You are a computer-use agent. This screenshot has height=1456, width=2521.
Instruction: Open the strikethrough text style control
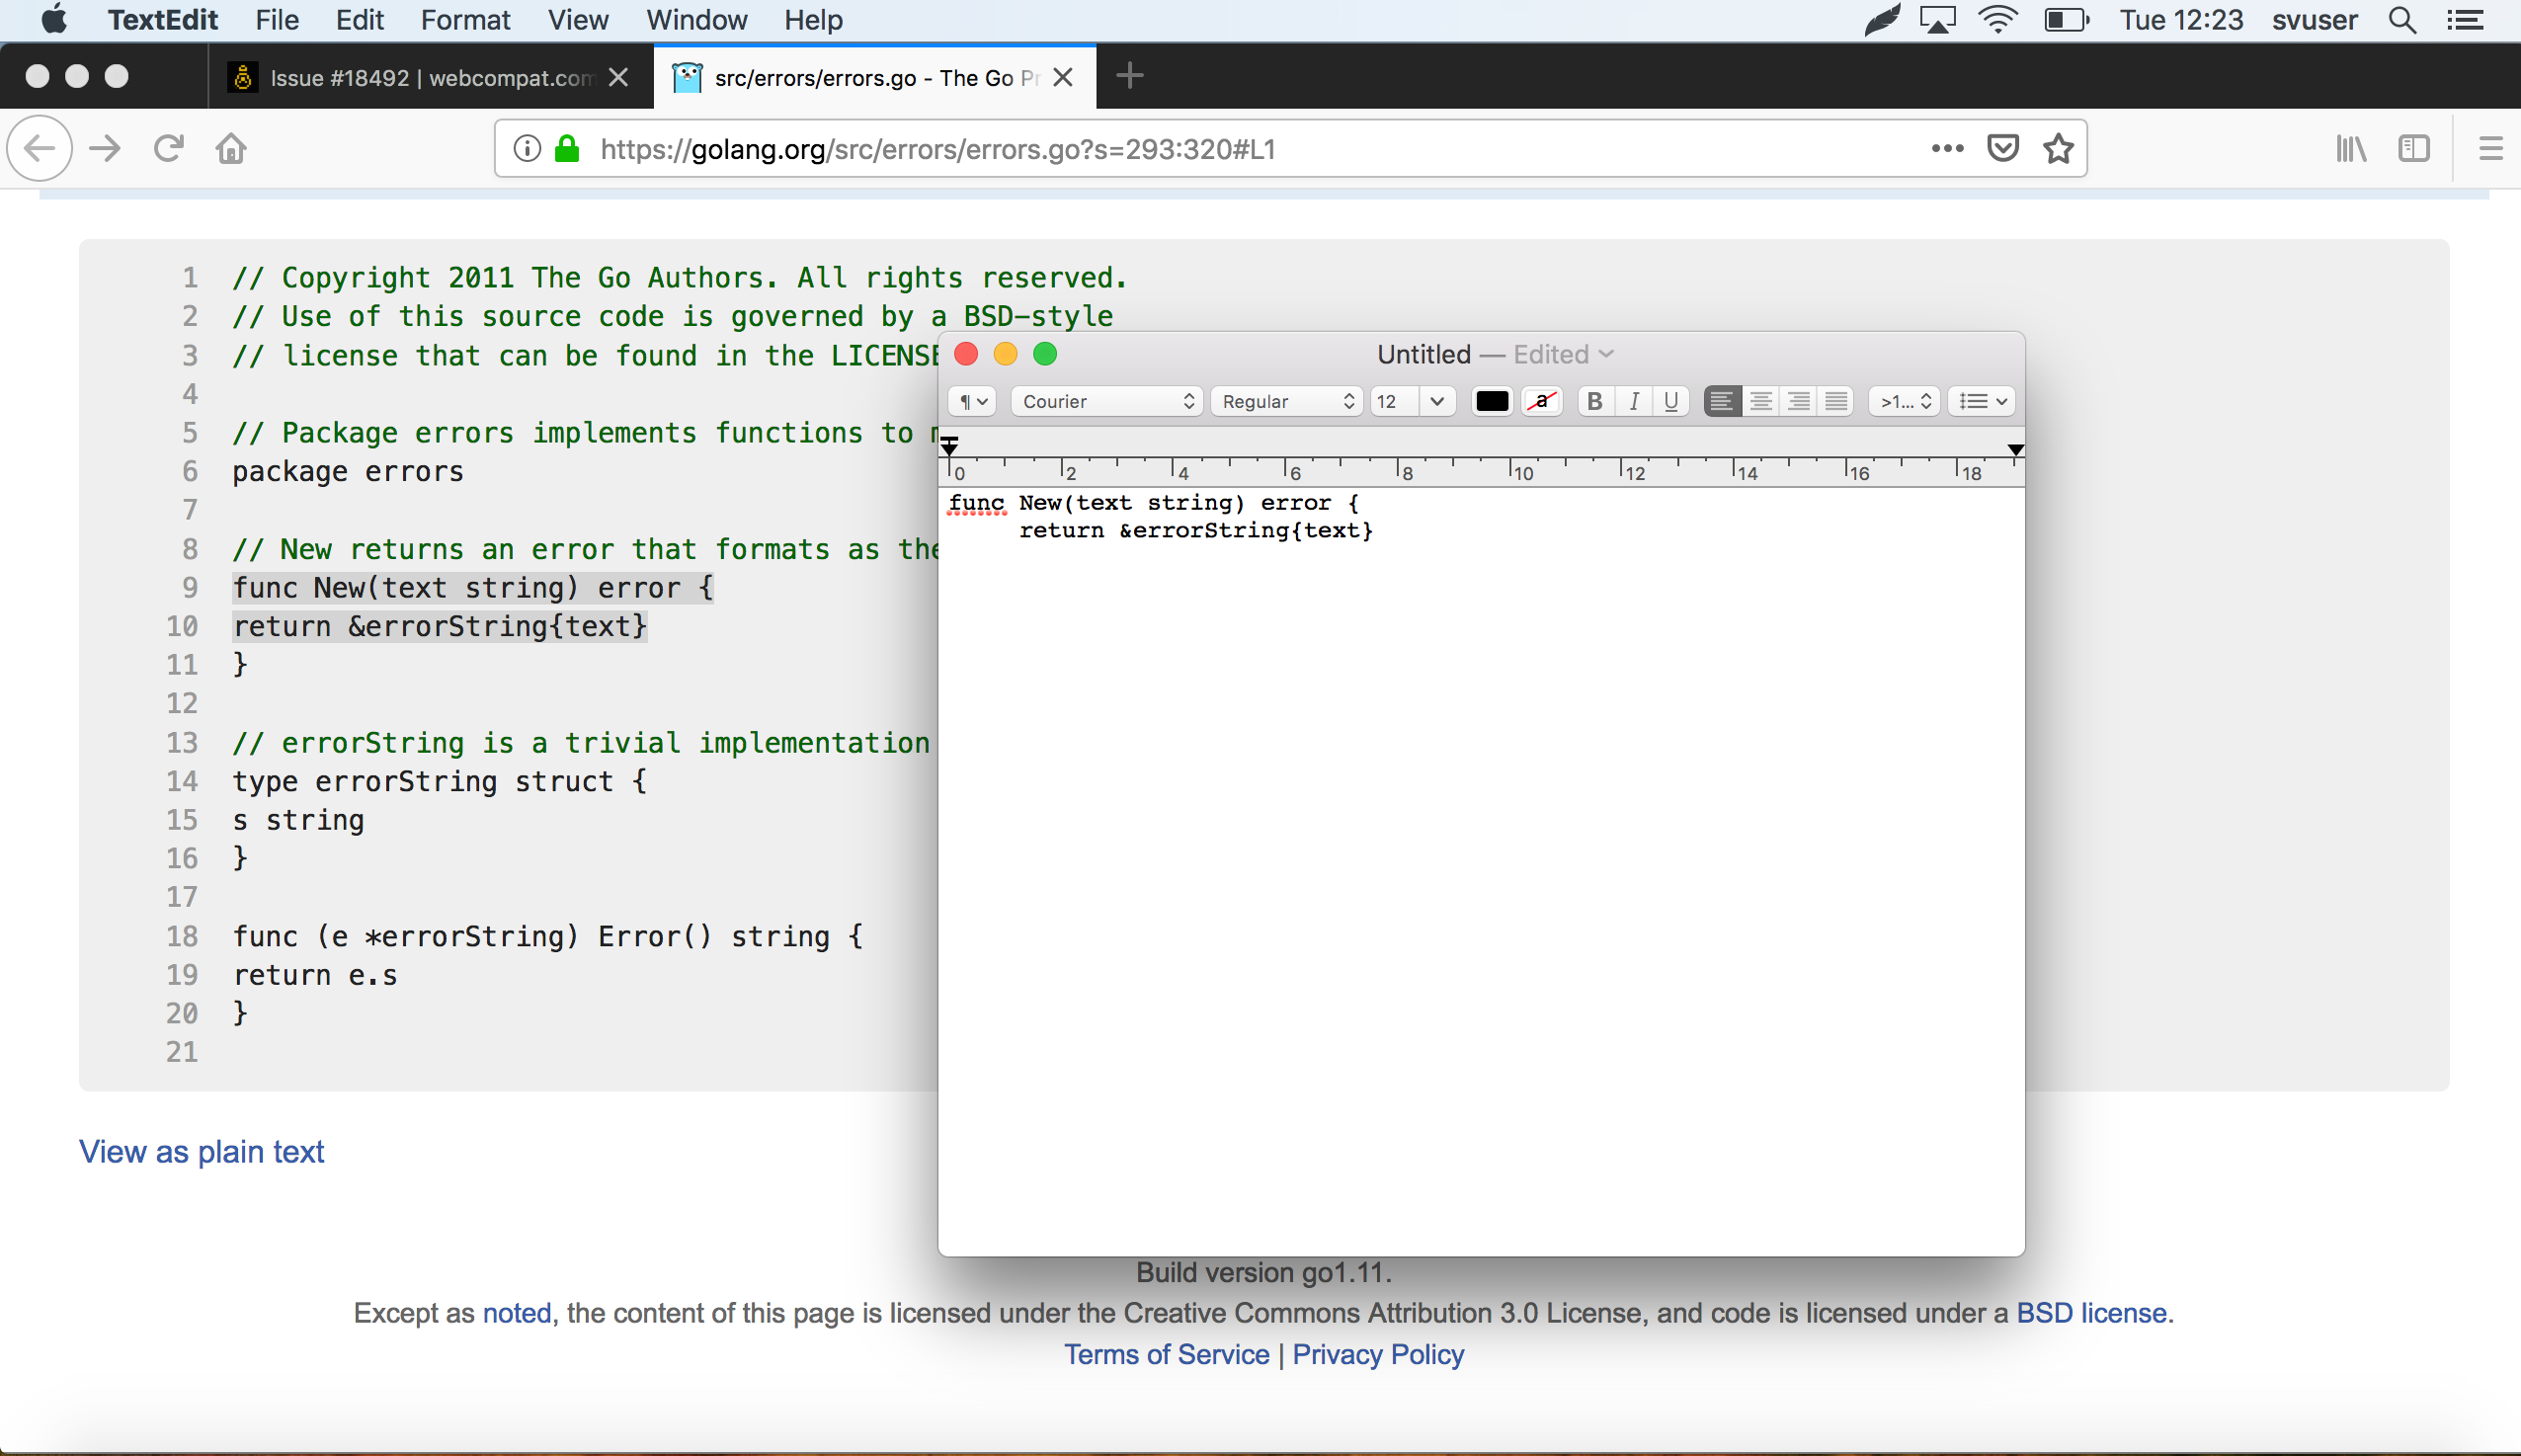pos(1540,401)
